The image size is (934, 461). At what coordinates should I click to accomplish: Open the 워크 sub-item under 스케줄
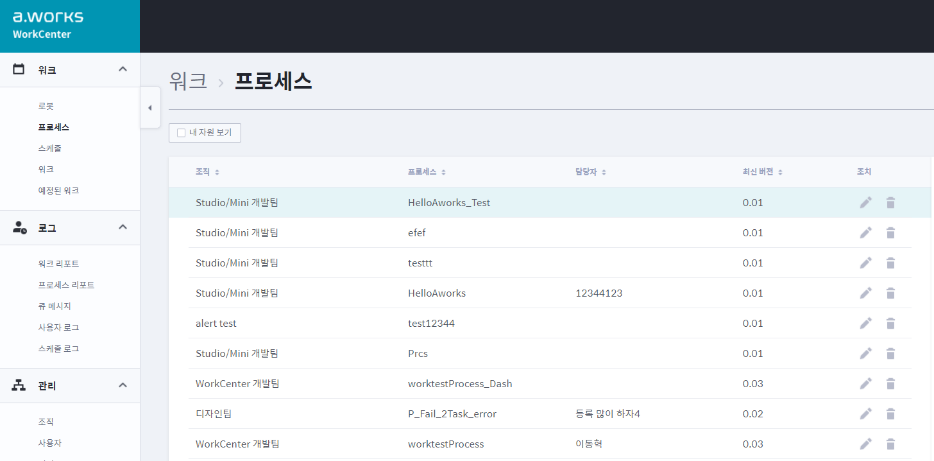click(46, 169)
